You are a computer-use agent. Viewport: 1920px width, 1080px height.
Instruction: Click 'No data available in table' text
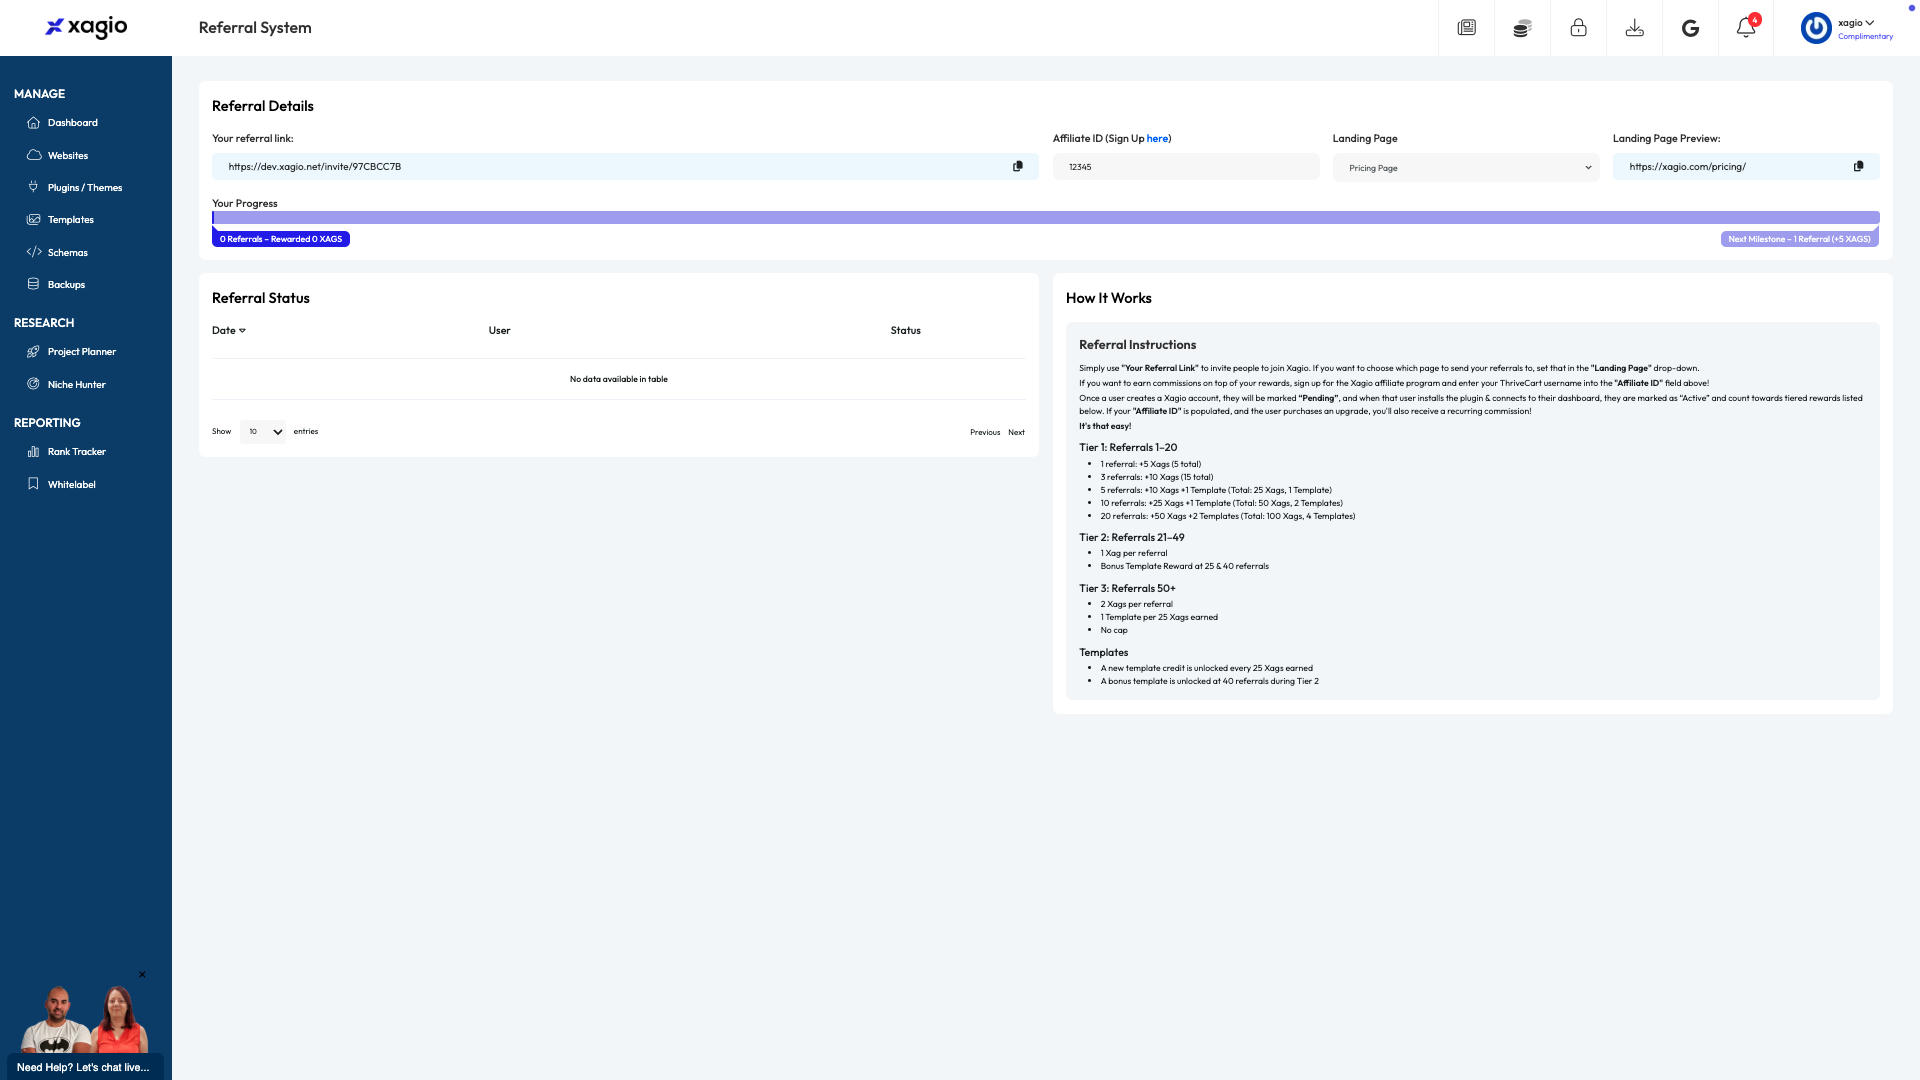point(618,380)
